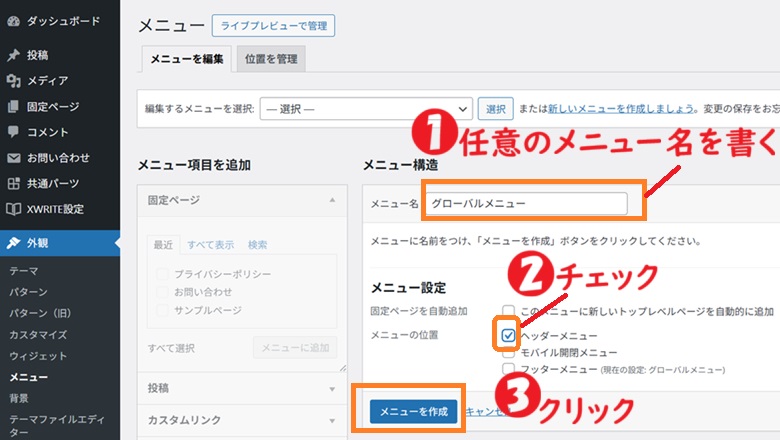Open テーマ submenu item
Viewport: 780px width, 440px height.
(x=23, y=271)
